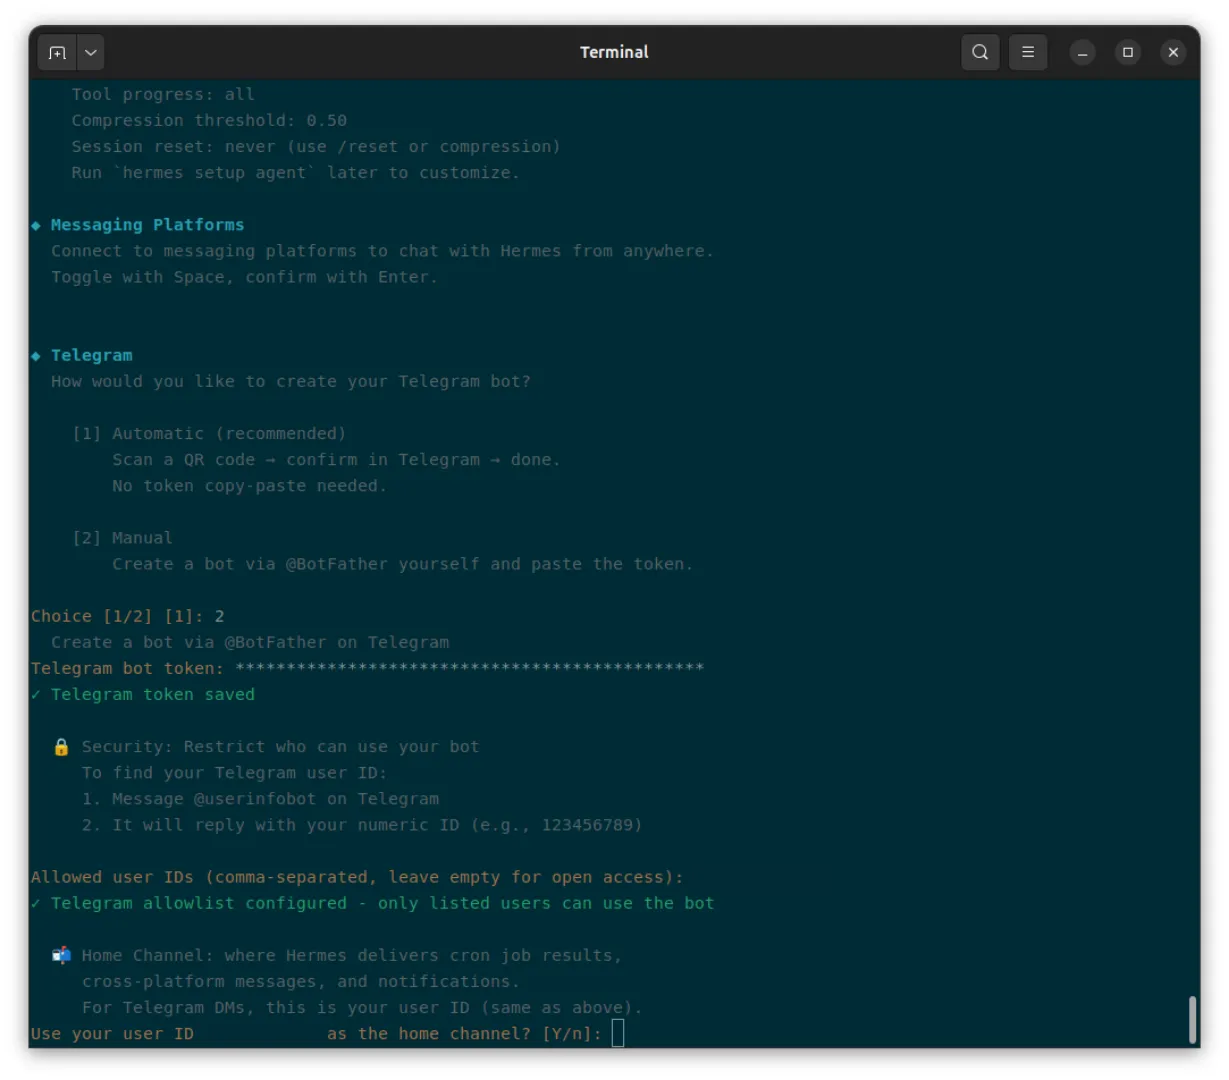
Task: Minimize the Terminal window
Action: click(x=1082, y=52)
